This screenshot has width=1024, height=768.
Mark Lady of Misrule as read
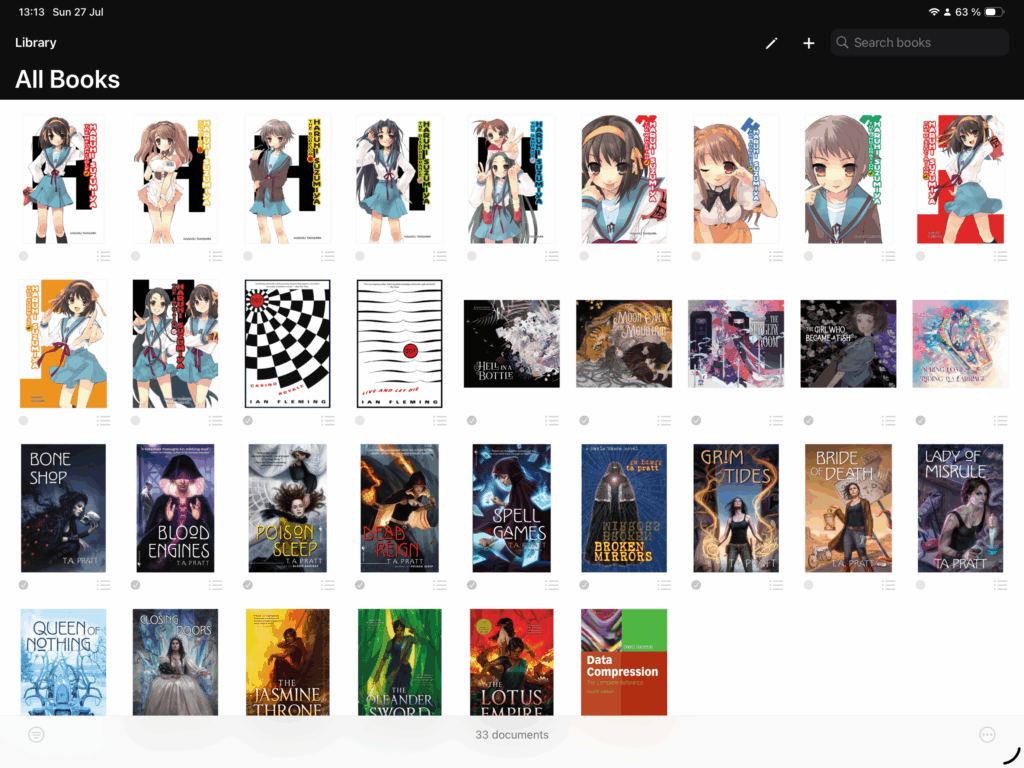click(x=920, y=585)
